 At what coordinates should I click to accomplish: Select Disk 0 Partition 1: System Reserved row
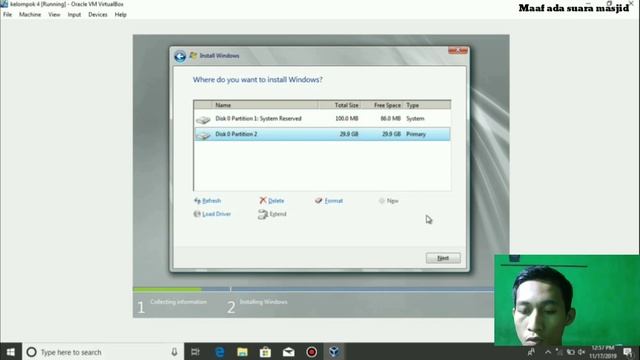pos(322,118)
